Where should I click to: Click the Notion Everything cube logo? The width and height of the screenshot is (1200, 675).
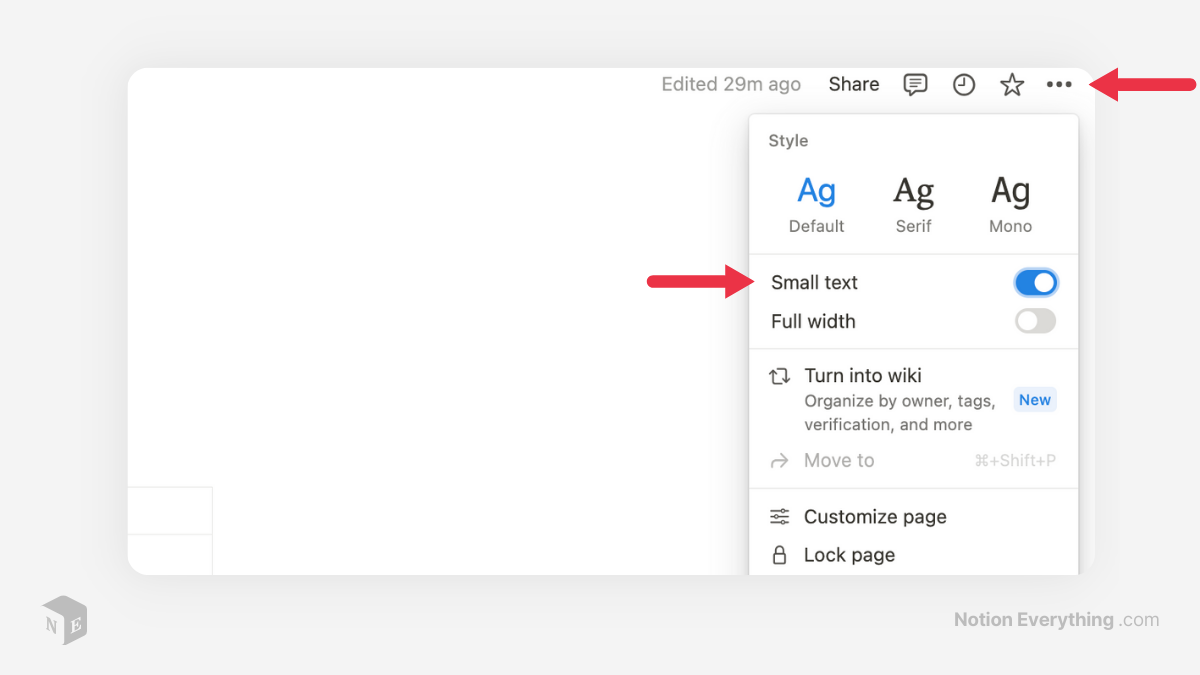(x=65, y=620)
